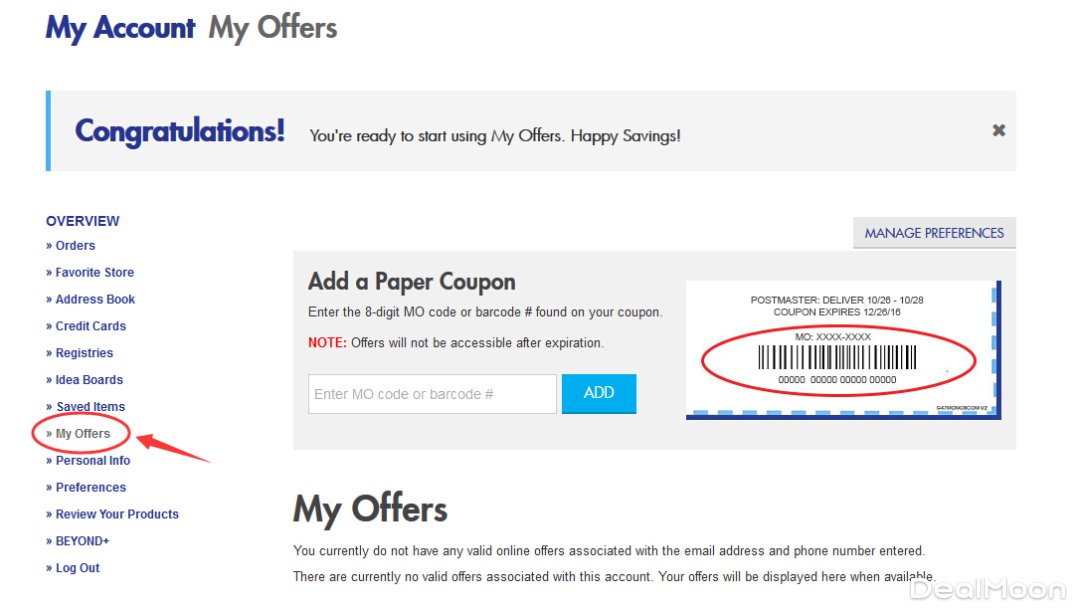1080x613 pixels.
Task: View Idea Boards
Action: click(x=89, y=381)
